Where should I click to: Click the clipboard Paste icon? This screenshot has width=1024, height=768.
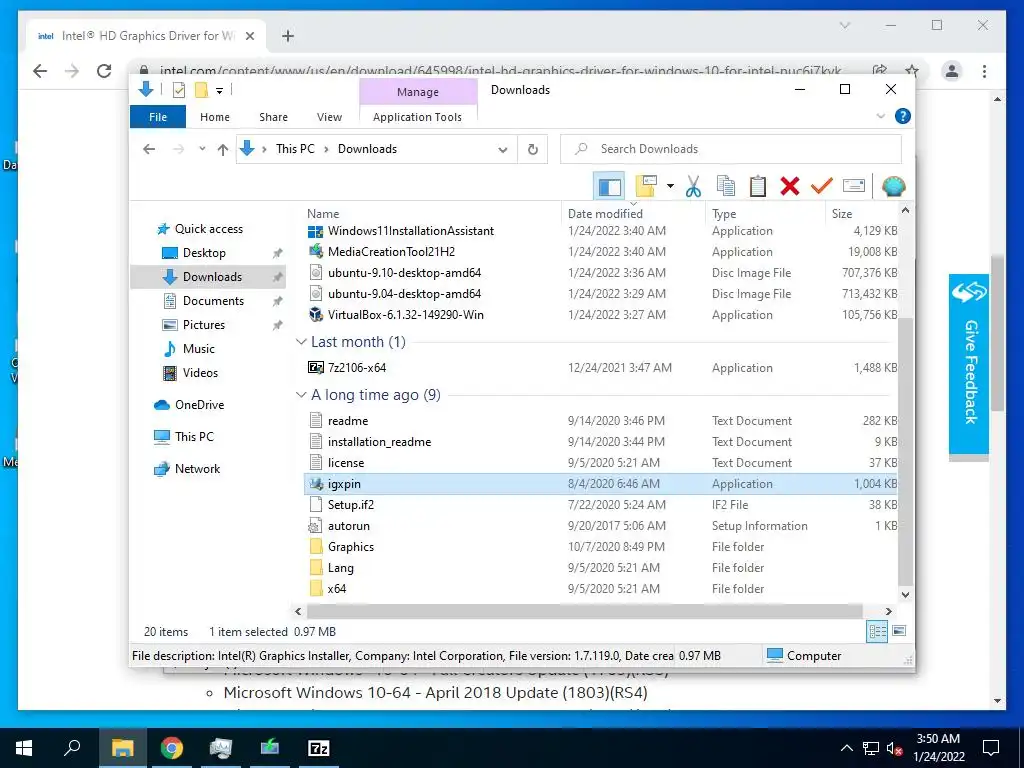pyautogui.click(x=758, y=186)
